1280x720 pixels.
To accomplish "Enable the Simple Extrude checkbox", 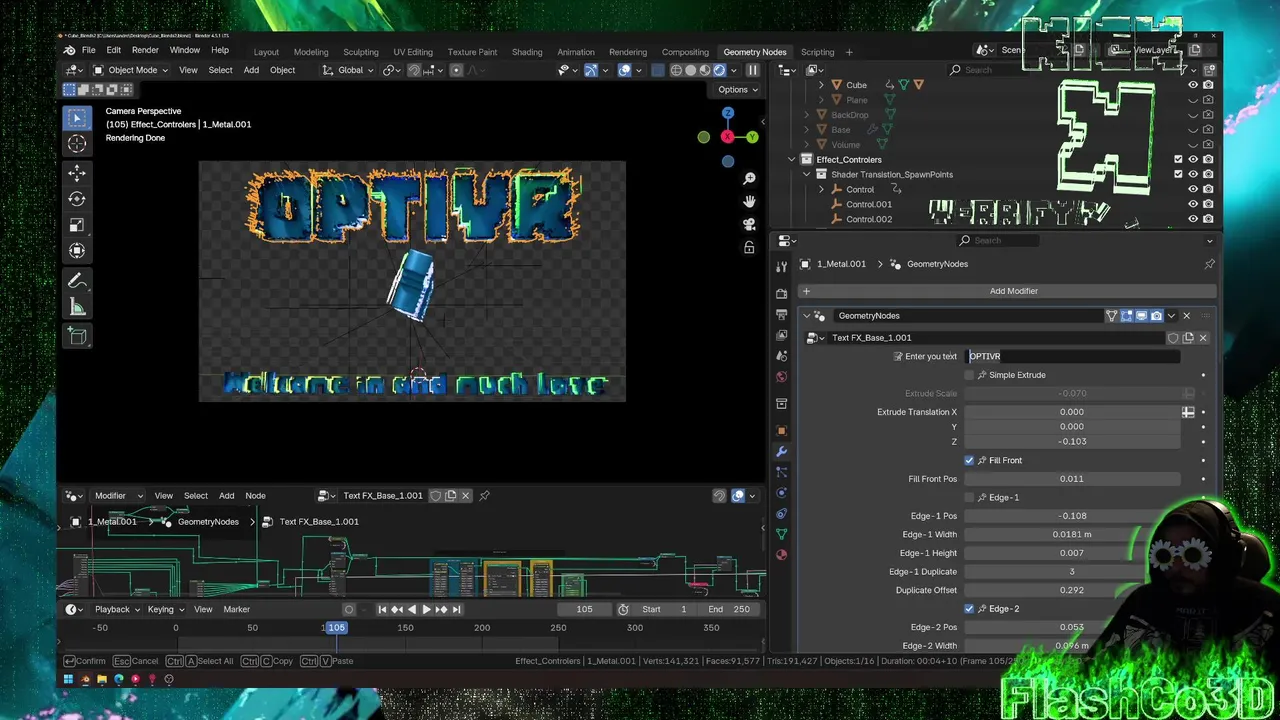I will point(969,375).
